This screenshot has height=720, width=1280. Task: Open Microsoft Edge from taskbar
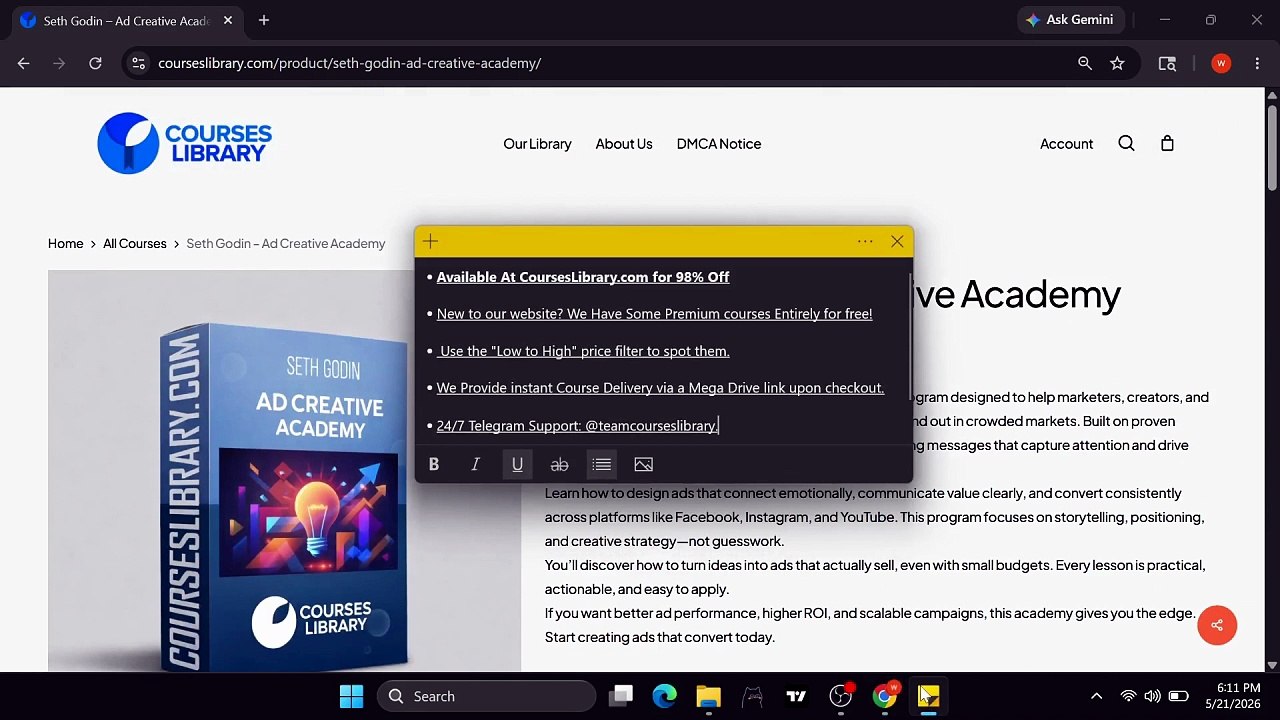click(665, 696)
